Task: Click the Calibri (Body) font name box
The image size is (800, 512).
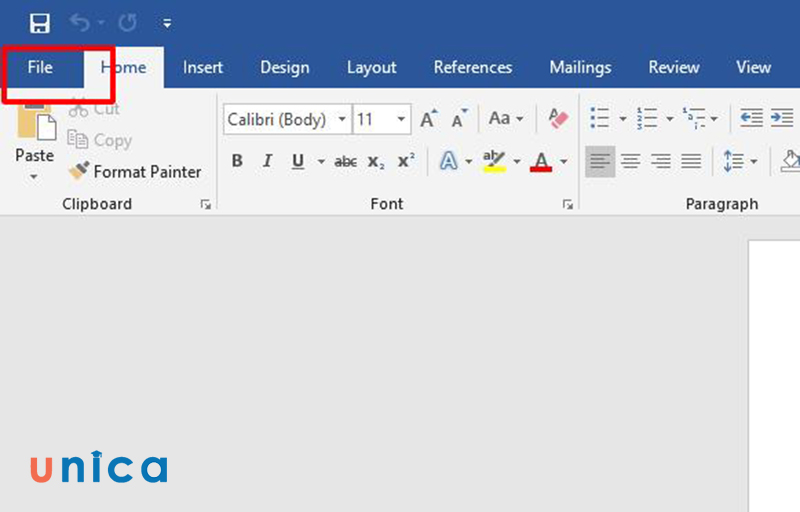Action: [280, 119]
